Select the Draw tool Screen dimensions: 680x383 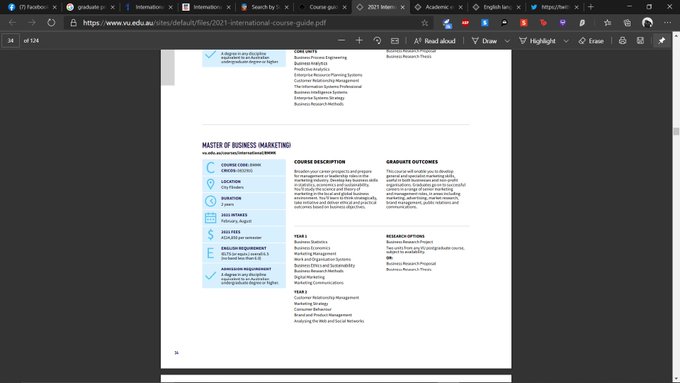pyautogui.click(x=484, y=41)
